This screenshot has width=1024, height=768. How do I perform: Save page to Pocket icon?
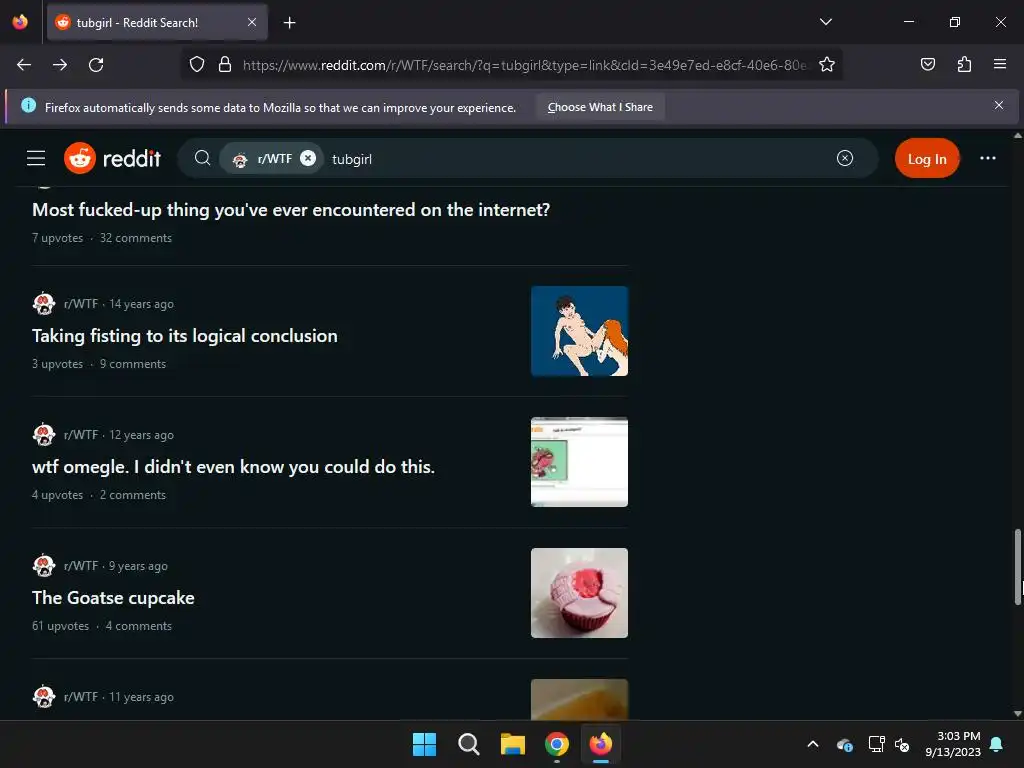click(927, 64)
